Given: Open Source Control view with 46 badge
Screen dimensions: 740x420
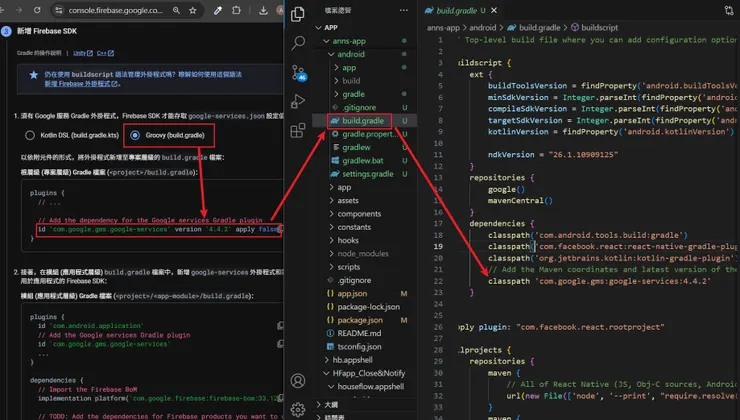Looking at the screenshot, I should tap(298, 72).
